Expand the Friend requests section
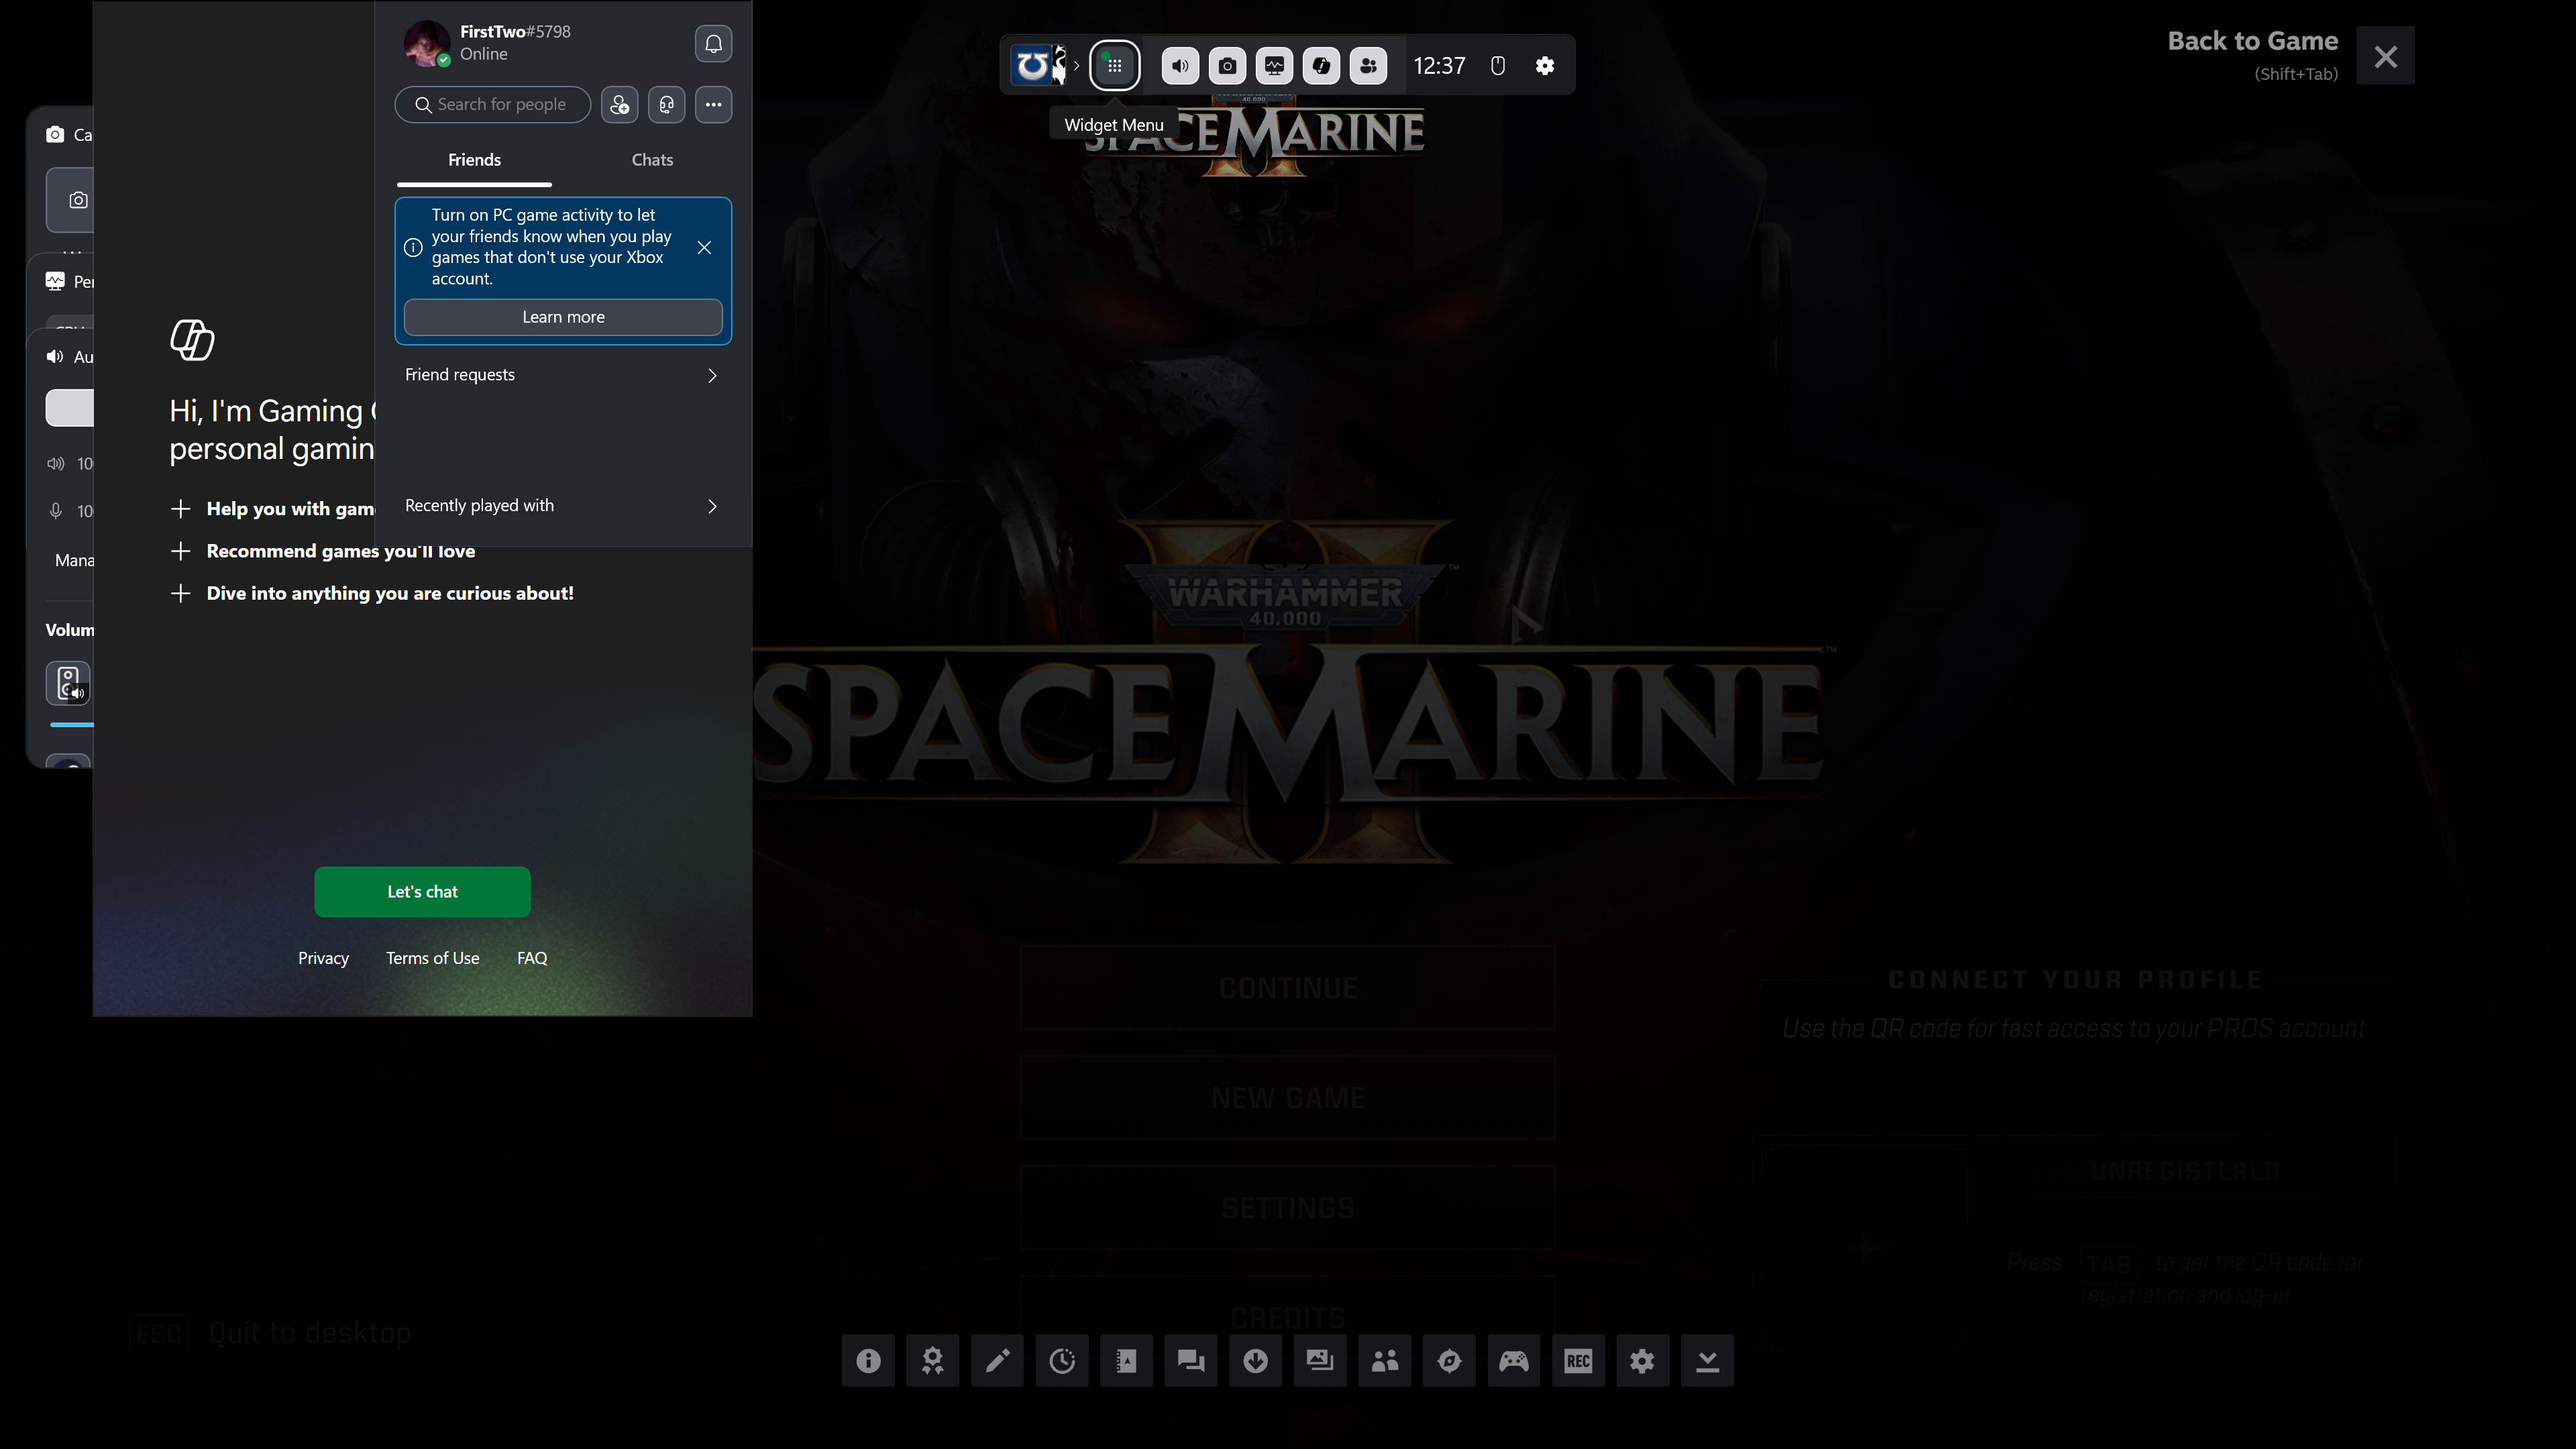 click(563, 375)
